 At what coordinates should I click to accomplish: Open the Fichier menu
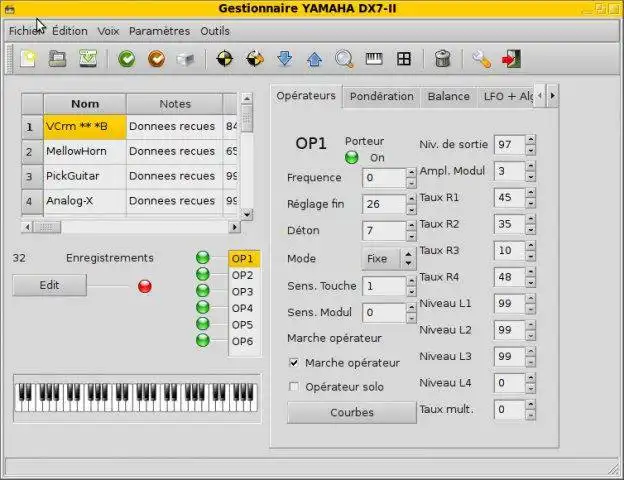point(26,31)
